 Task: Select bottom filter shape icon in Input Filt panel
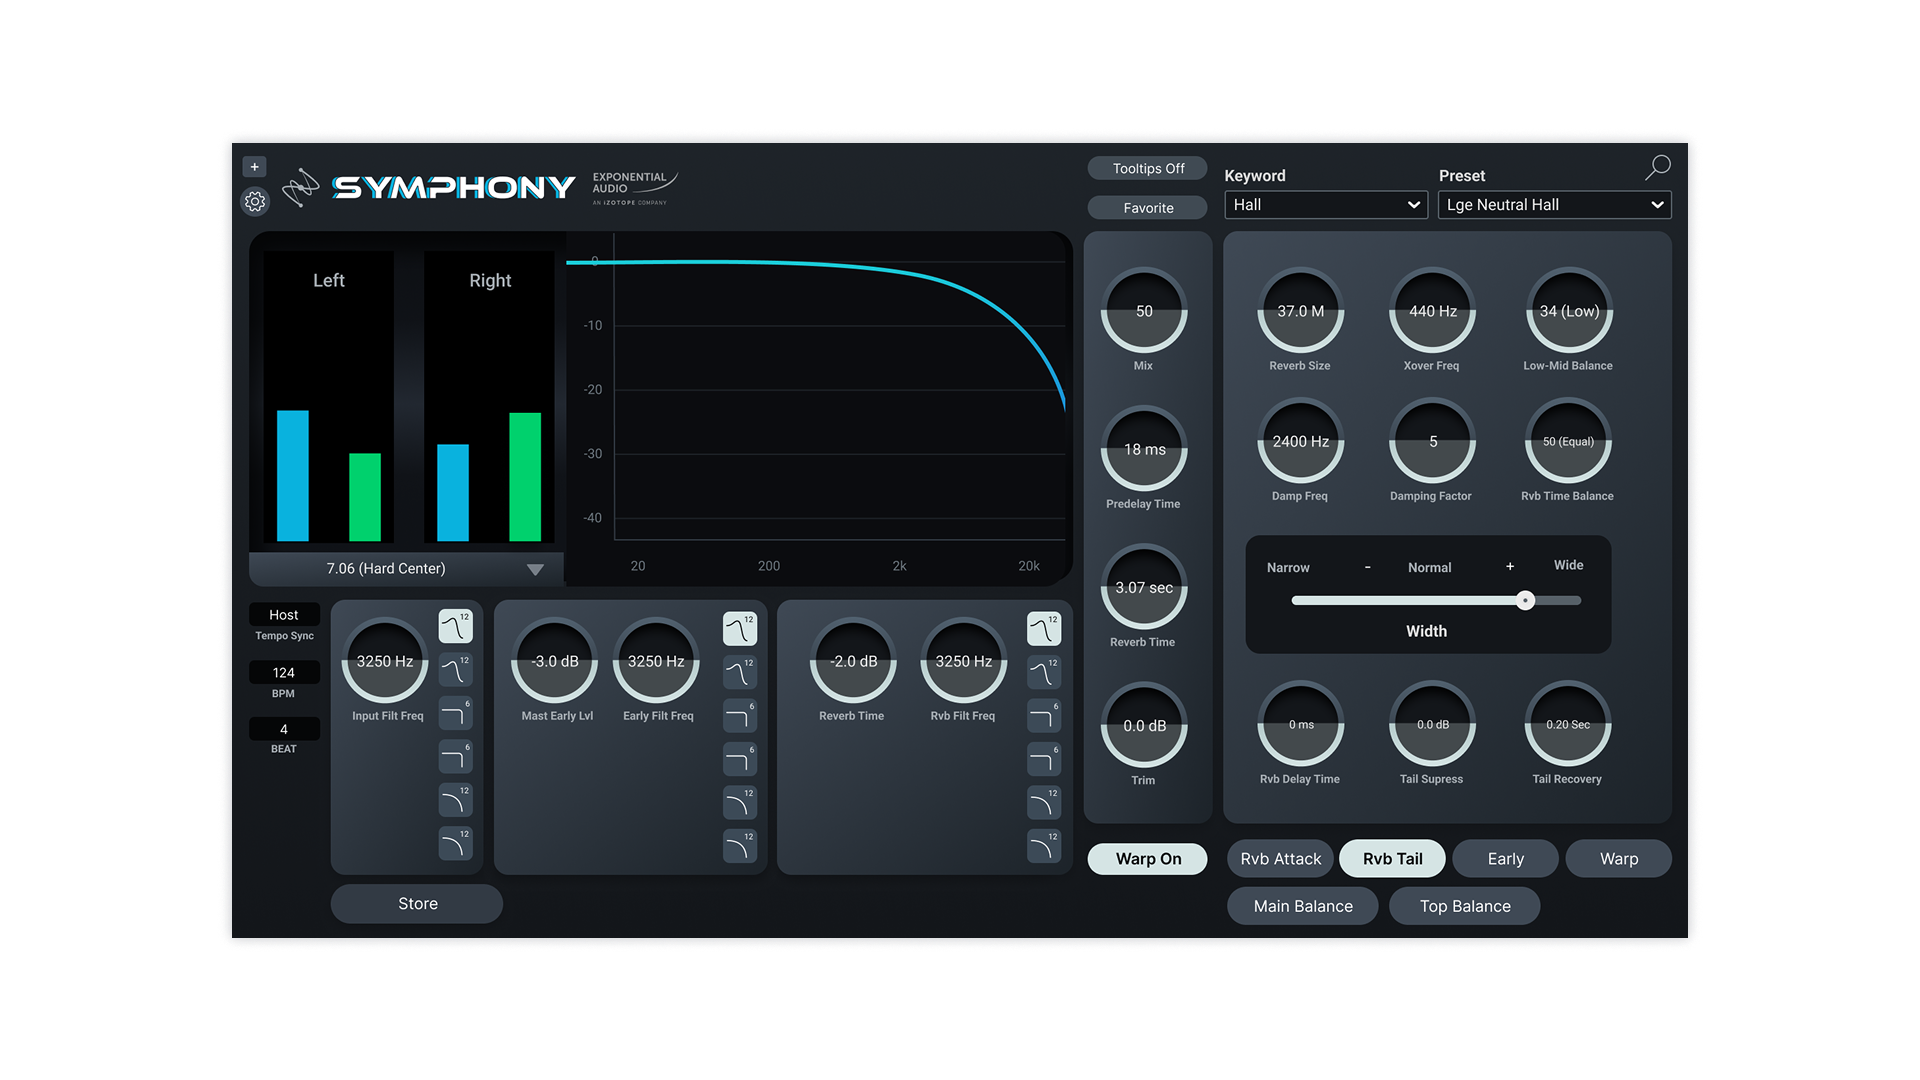coord(455,844)
